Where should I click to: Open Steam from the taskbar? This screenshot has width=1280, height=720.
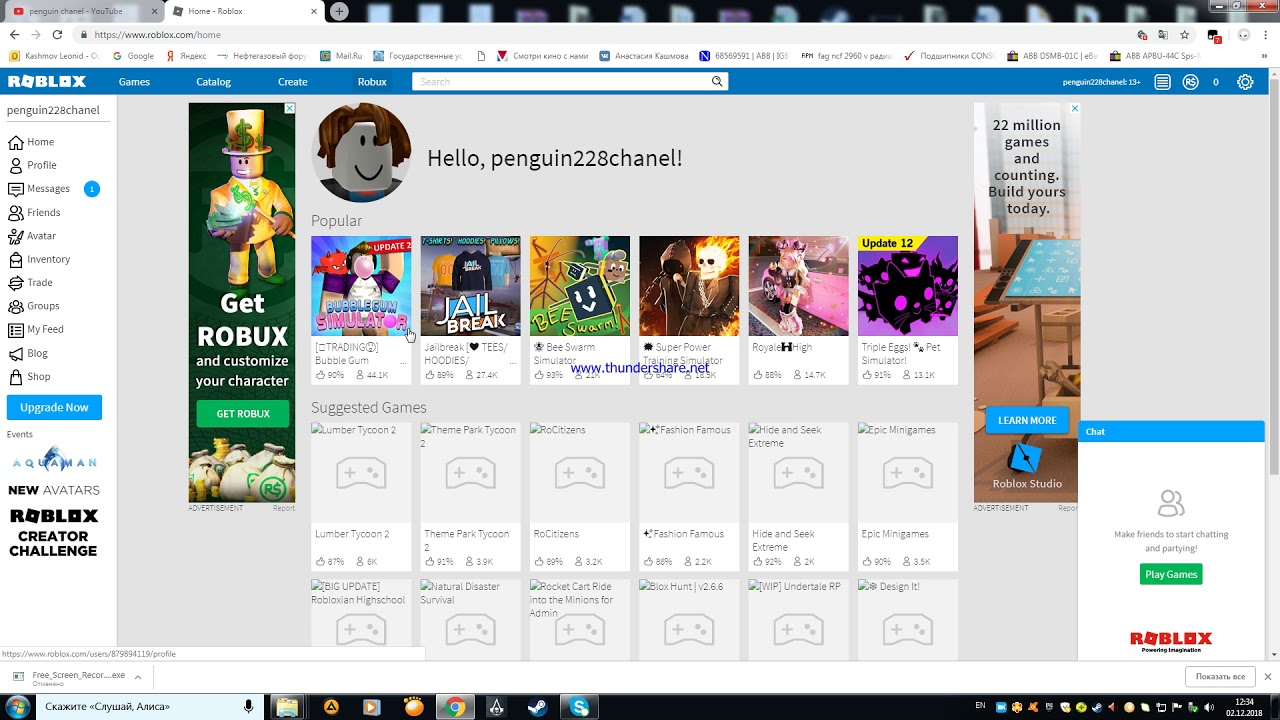coord(537,707)
